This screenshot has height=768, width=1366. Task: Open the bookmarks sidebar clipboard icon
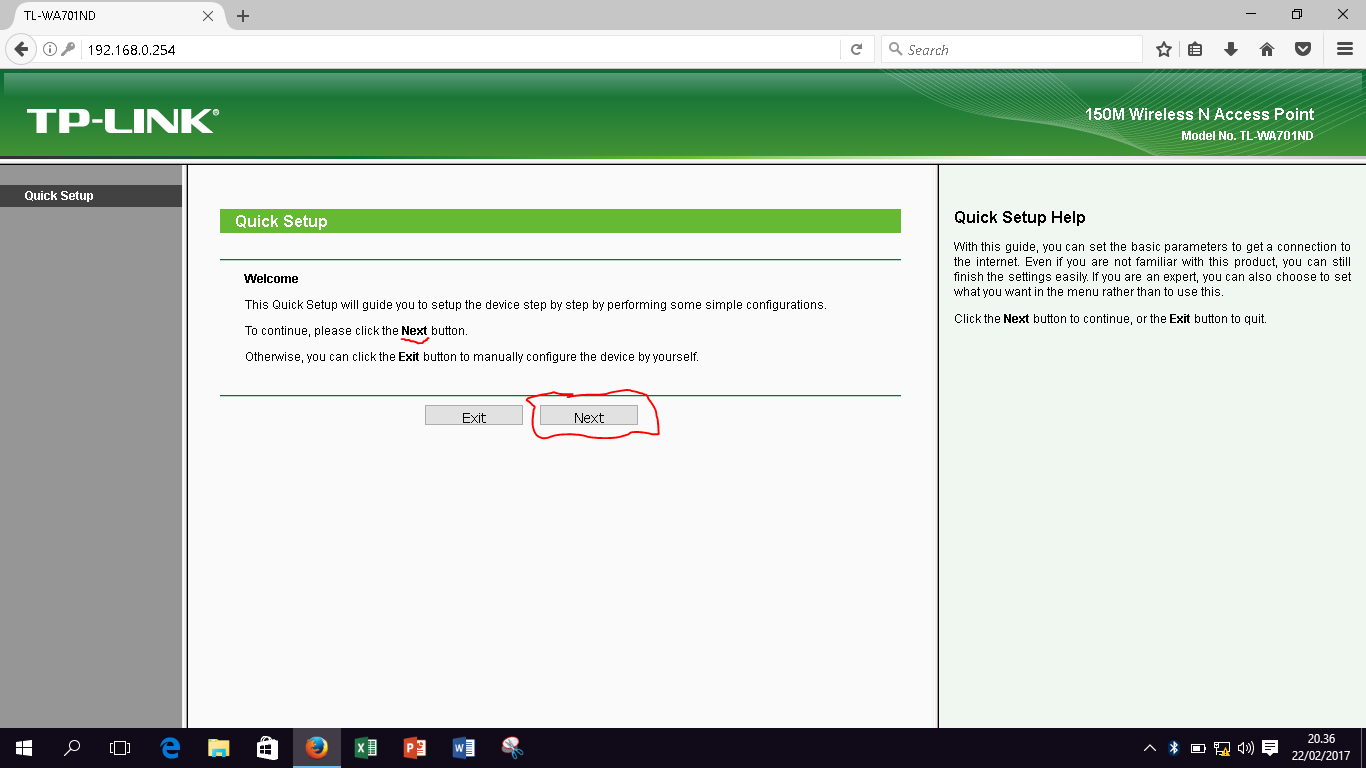tap(1195, 48)
